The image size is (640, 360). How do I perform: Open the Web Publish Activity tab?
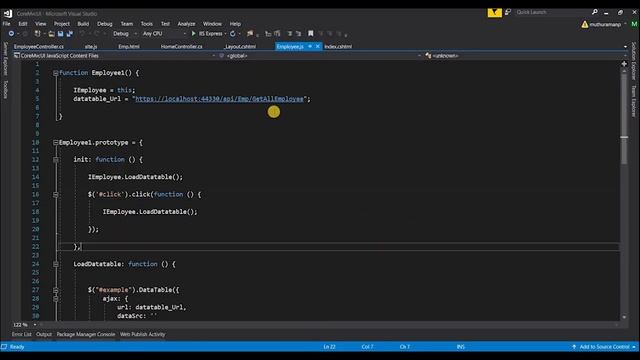[142, 334]
